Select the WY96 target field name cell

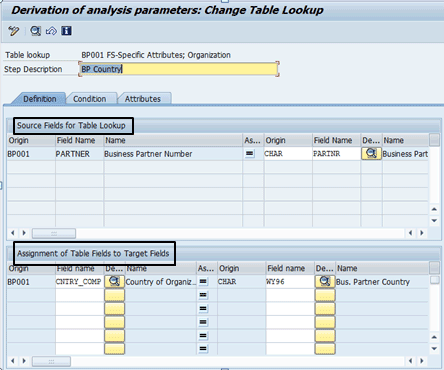290,282
